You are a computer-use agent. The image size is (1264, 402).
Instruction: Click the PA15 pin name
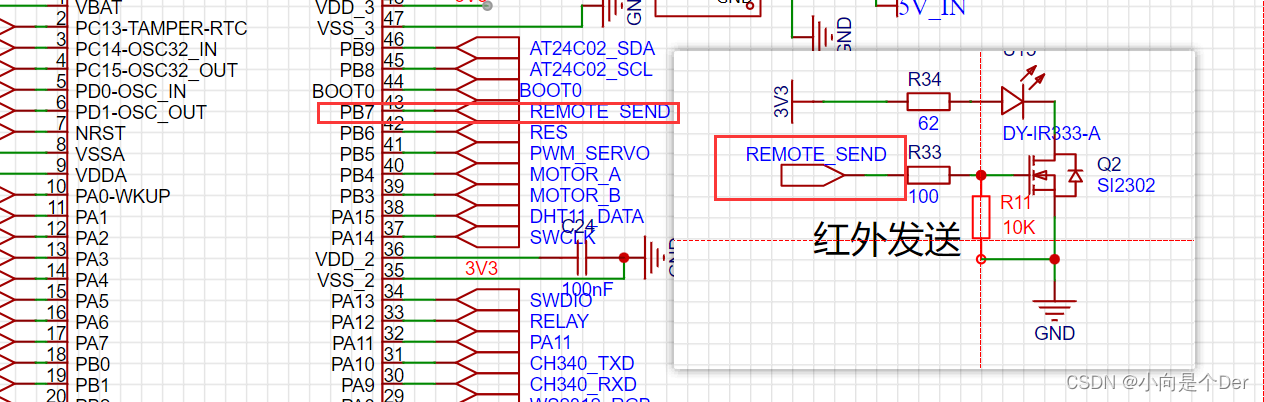click(353, 217)
